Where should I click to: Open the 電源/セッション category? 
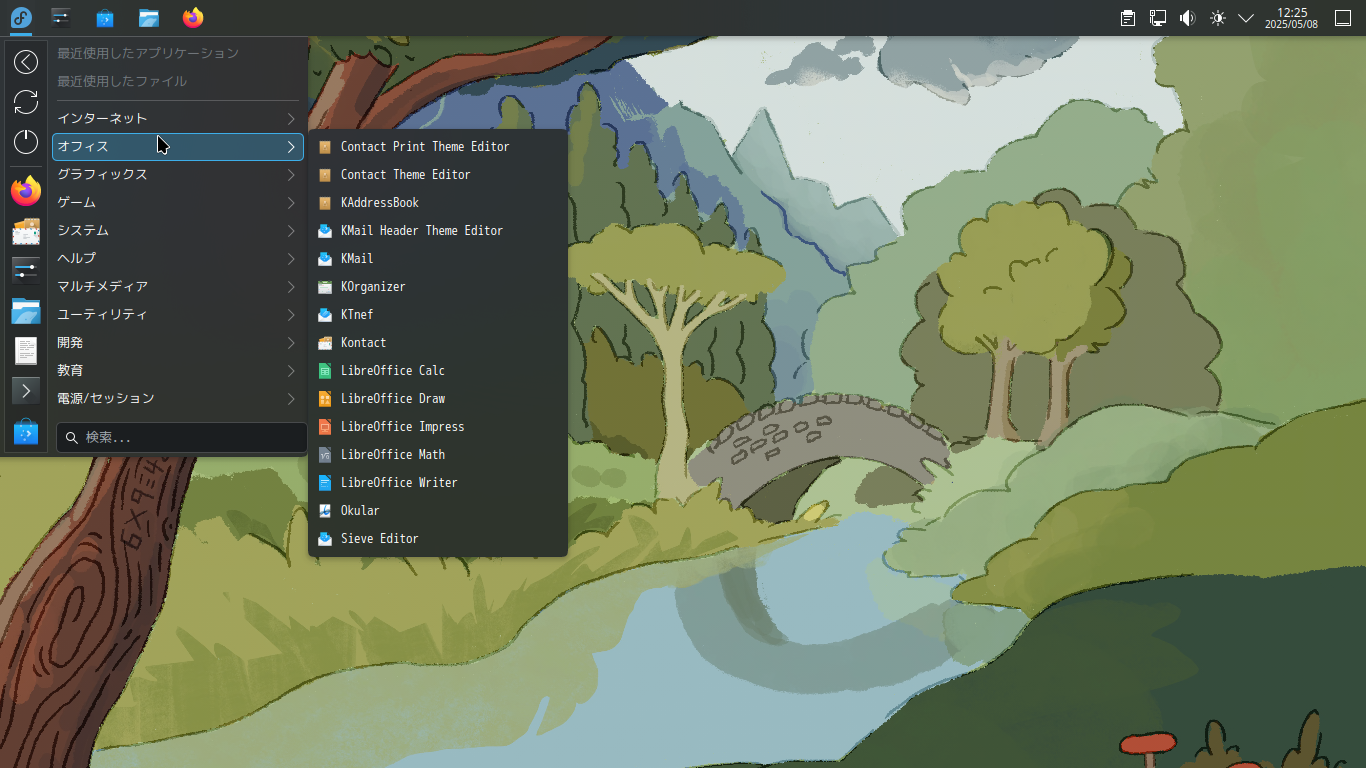point(178,399)
